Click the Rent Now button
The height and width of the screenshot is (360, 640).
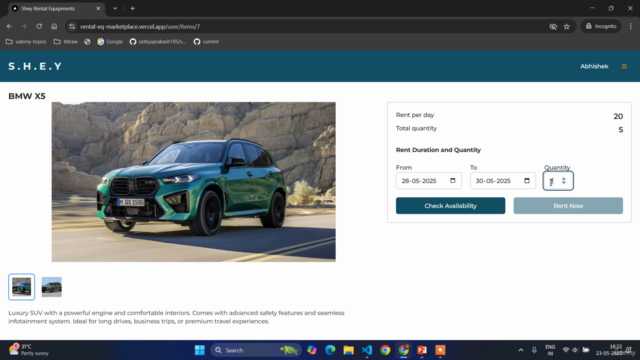pos(568,206)
